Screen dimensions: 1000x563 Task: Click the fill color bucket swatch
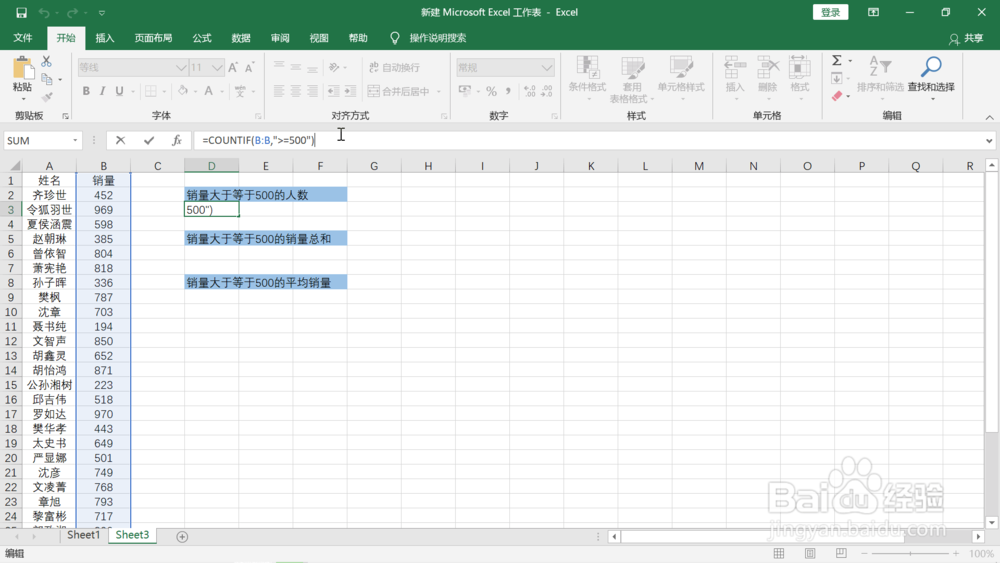tap(183, 91)
